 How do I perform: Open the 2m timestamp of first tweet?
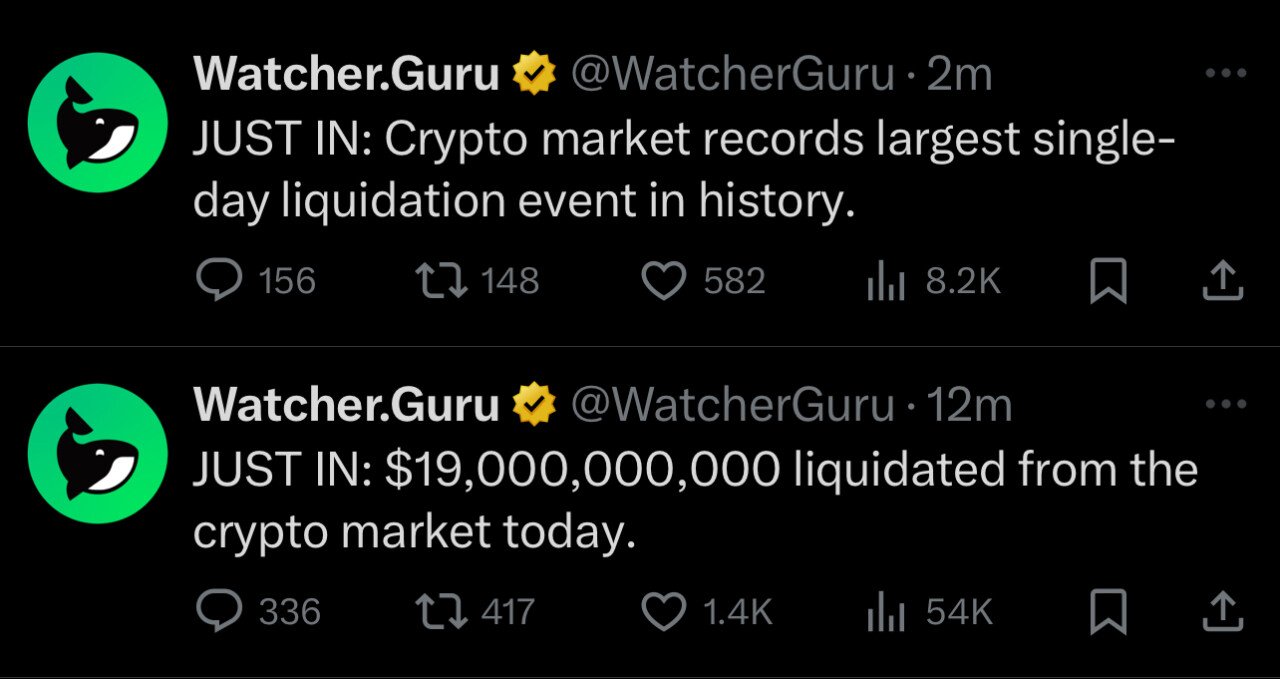pyautogui.click(x=959, y=75)
